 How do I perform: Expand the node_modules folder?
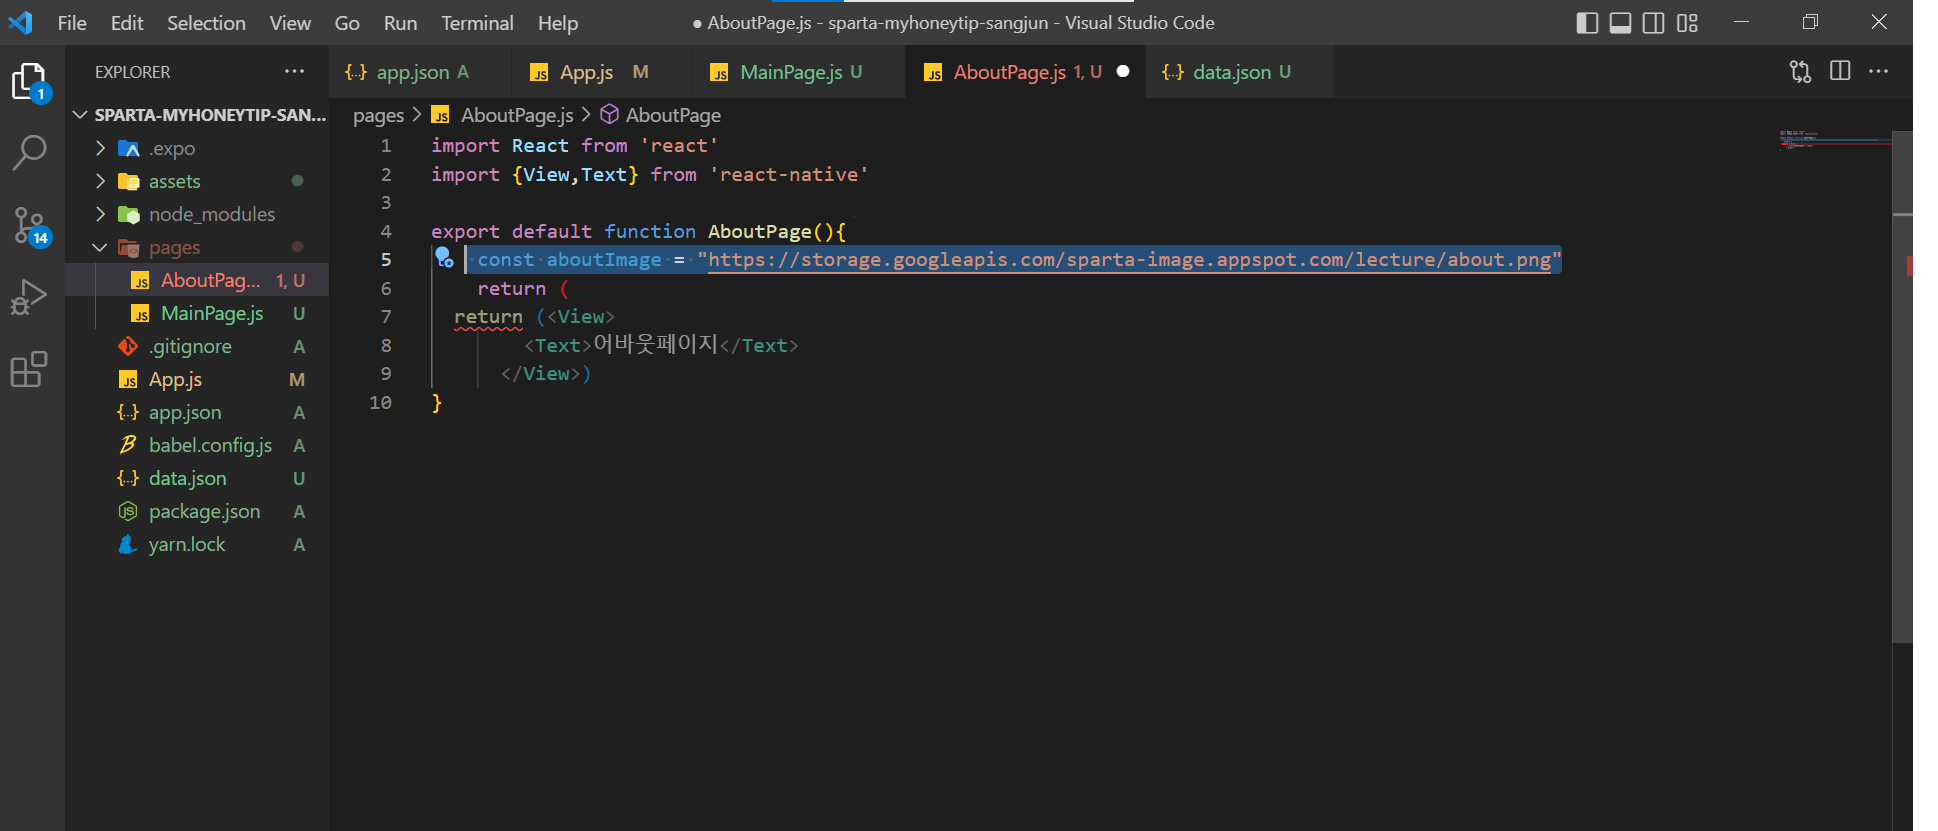point(100,214)
